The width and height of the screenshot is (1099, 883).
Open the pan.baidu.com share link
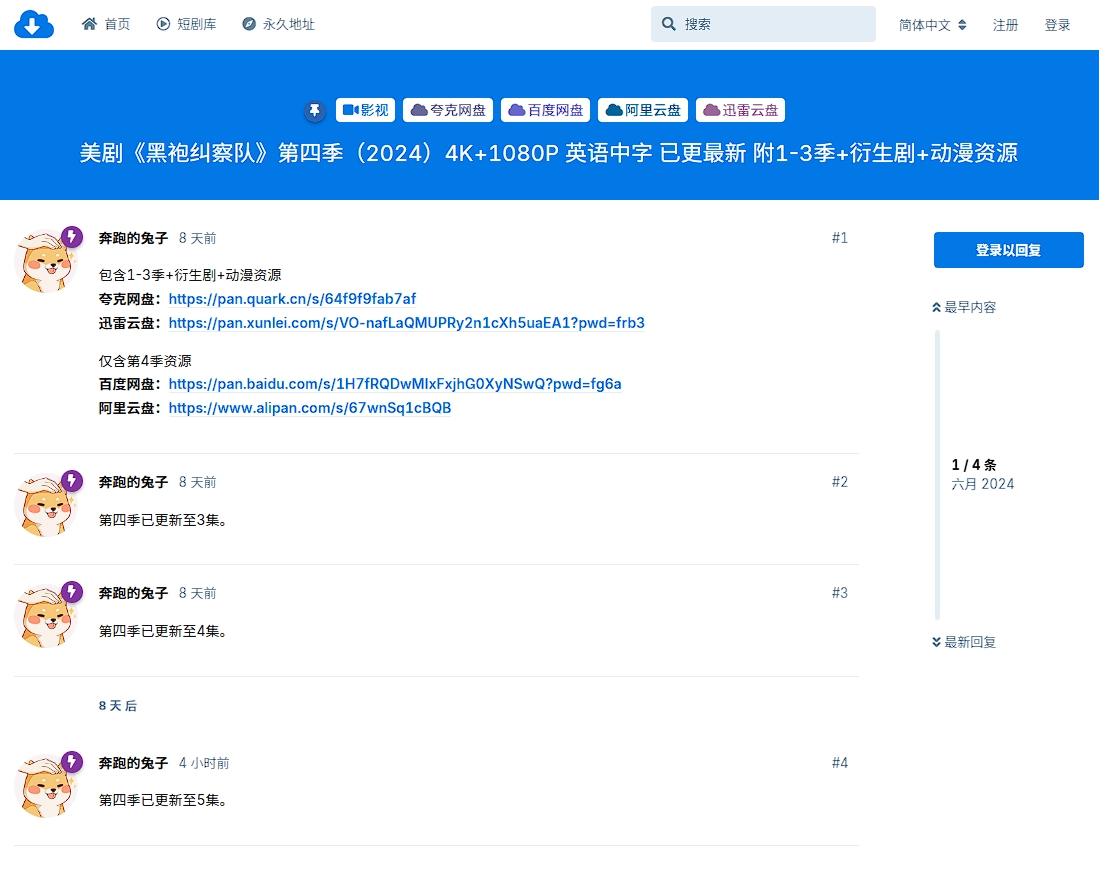395,384
